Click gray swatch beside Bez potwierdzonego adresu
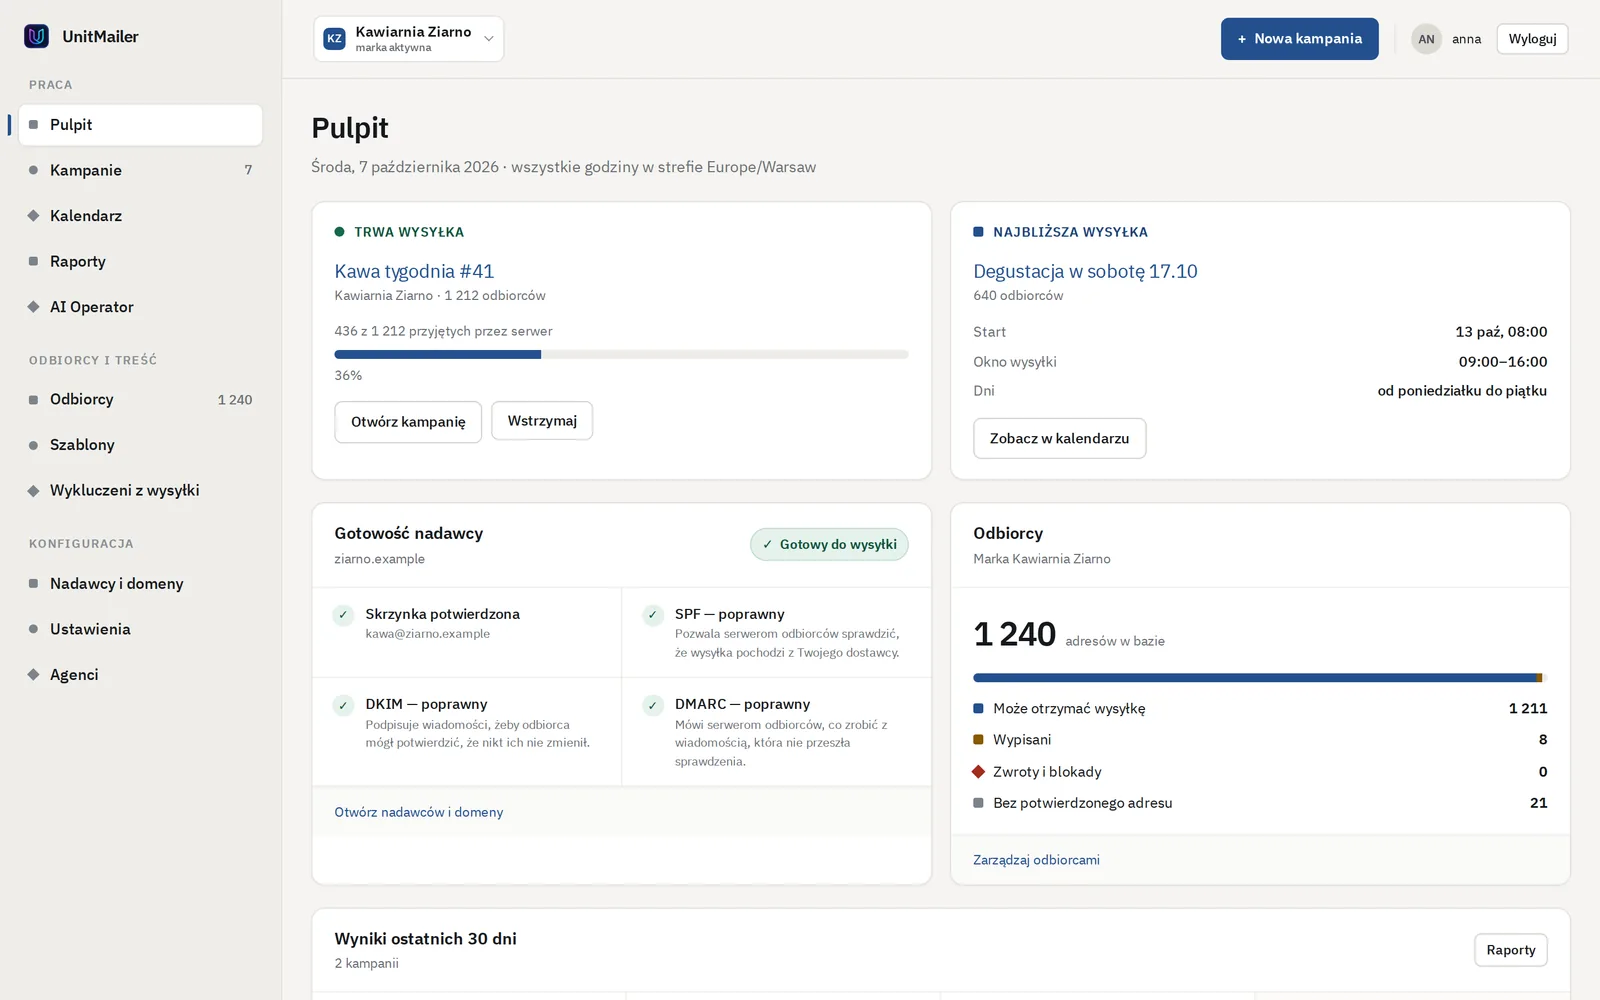The image size is (1600, 1000). [x=978, y=803]
